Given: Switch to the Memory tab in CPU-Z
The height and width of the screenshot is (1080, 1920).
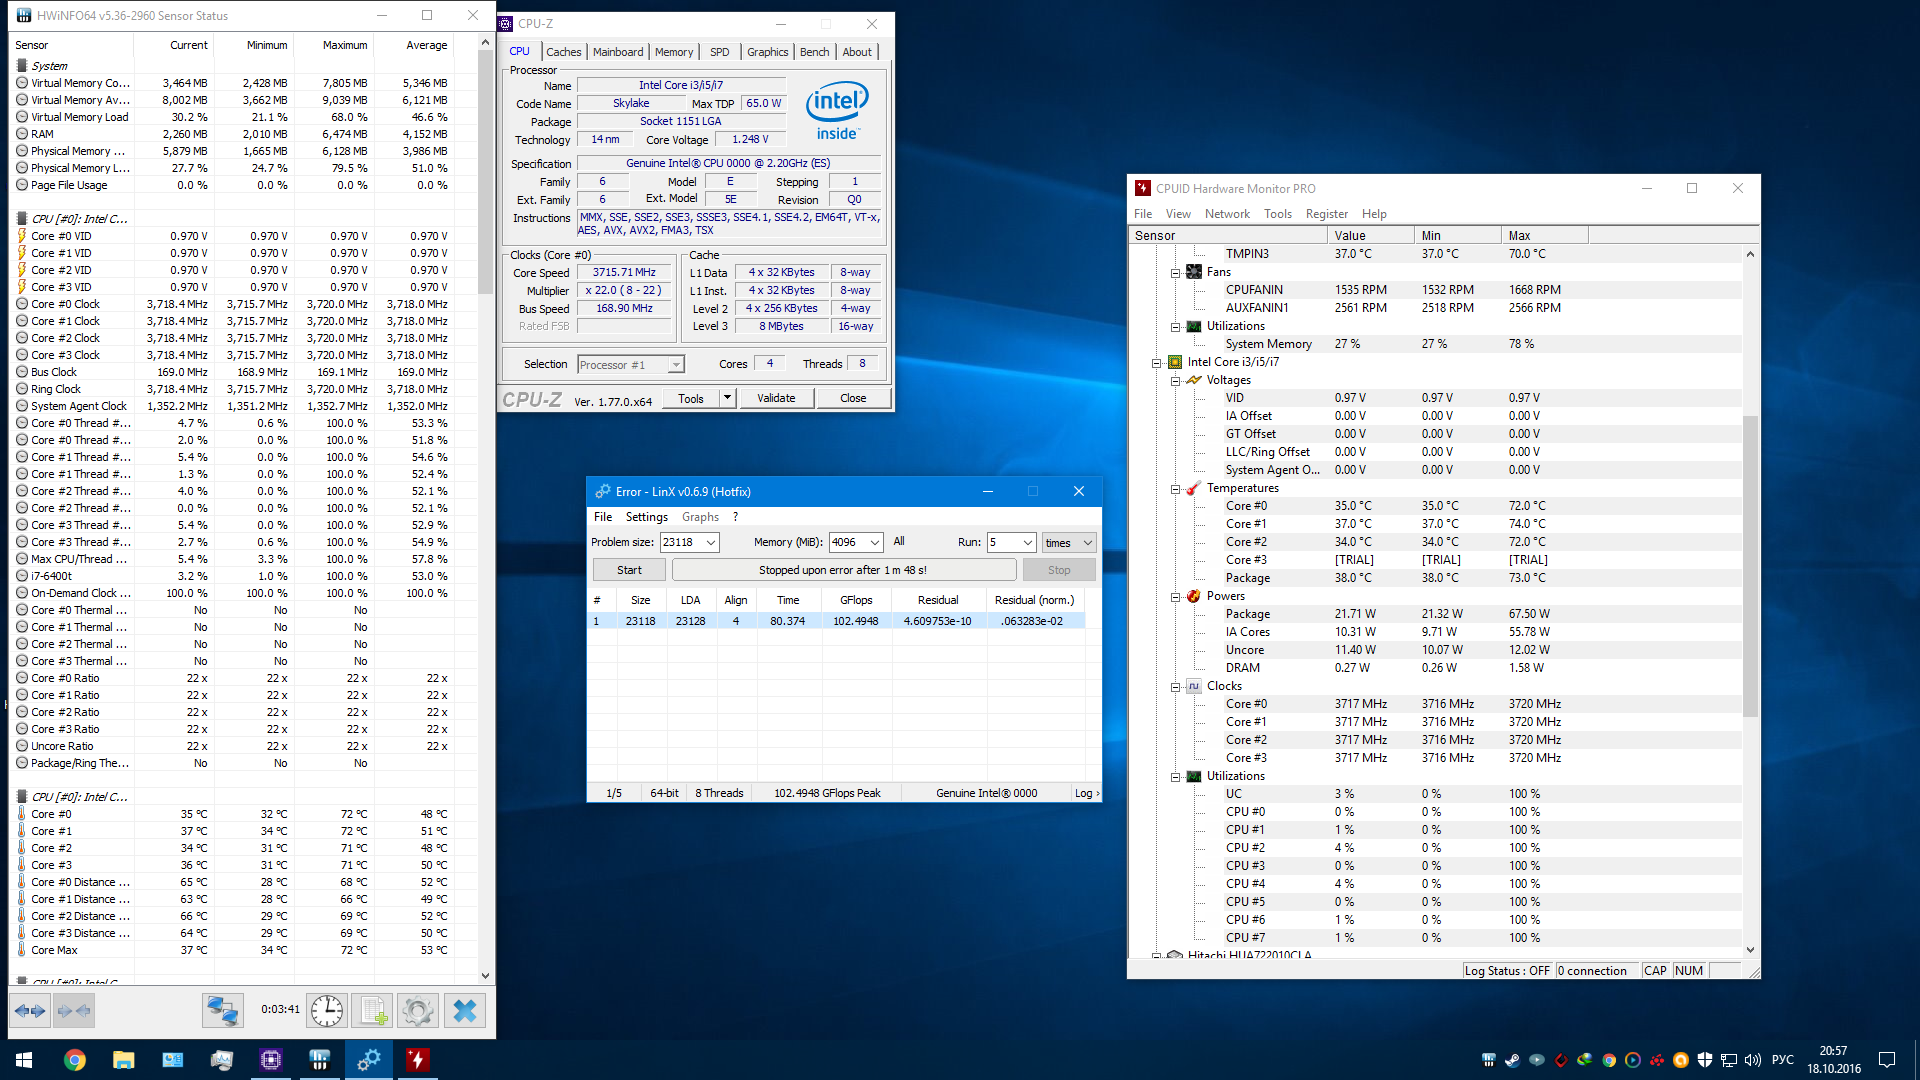Looking at the screenshot, I should click(674, 52).
